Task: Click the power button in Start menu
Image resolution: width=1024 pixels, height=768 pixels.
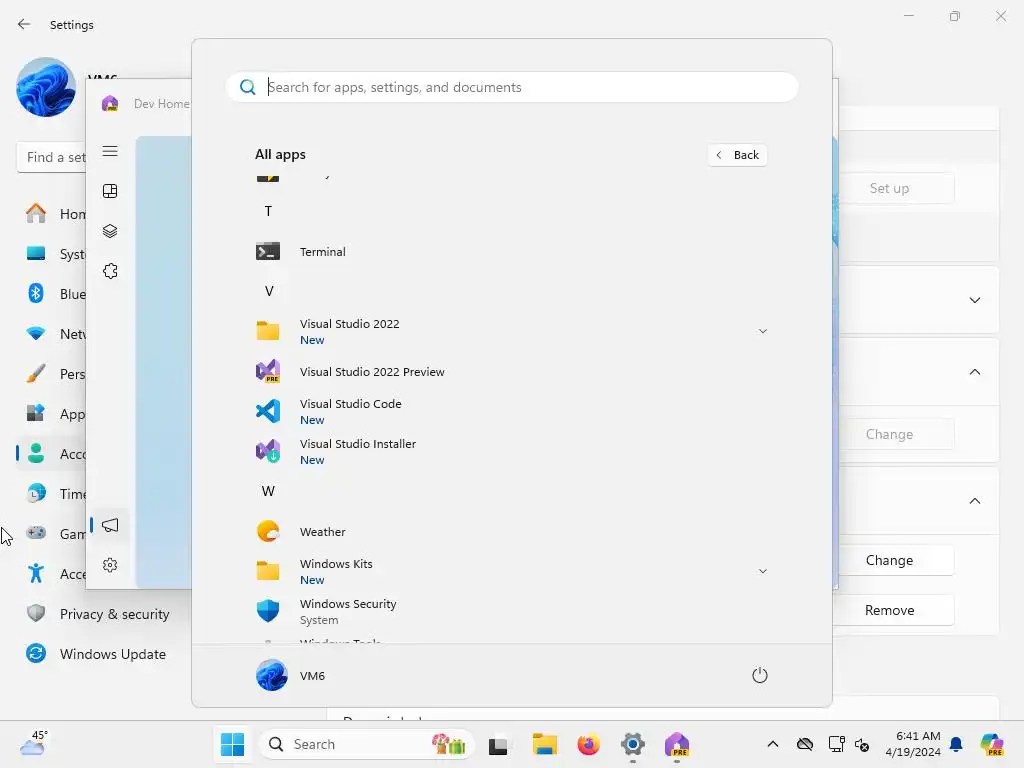Action: (x=760, y=675)
